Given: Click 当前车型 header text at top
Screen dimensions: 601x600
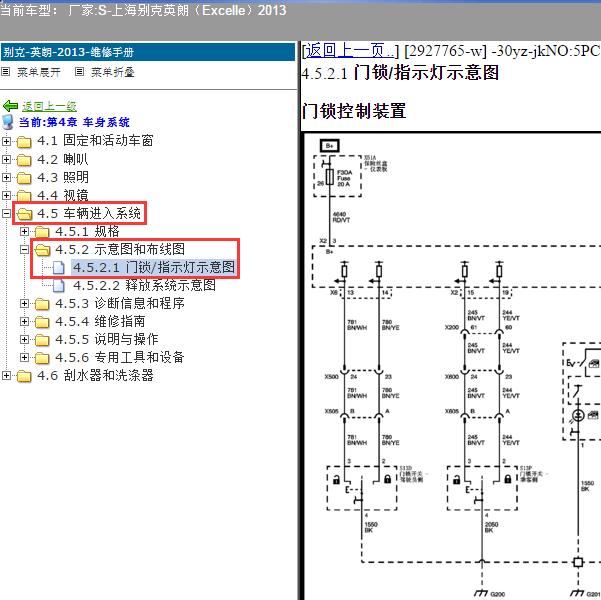Looking at the screenshot, I should [x=143, y=10].
